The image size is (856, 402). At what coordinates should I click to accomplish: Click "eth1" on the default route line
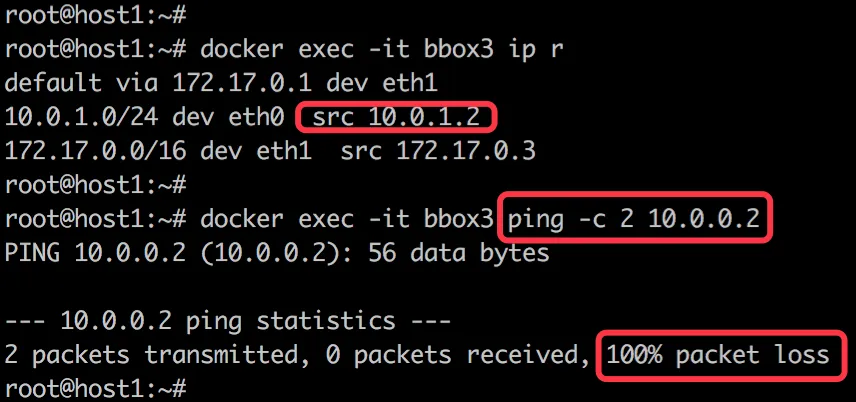pyautogui.click(x=410, y=84)
